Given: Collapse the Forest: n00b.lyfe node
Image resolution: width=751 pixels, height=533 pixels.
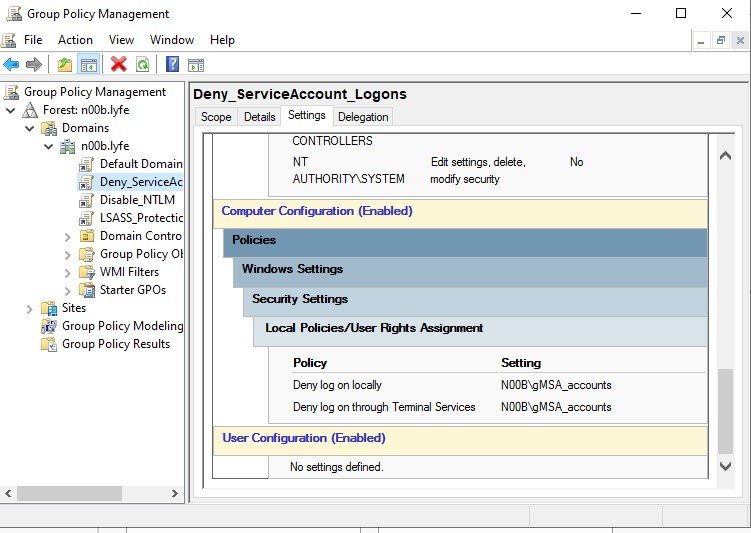Looking at the screenshot, I should 11,111.
